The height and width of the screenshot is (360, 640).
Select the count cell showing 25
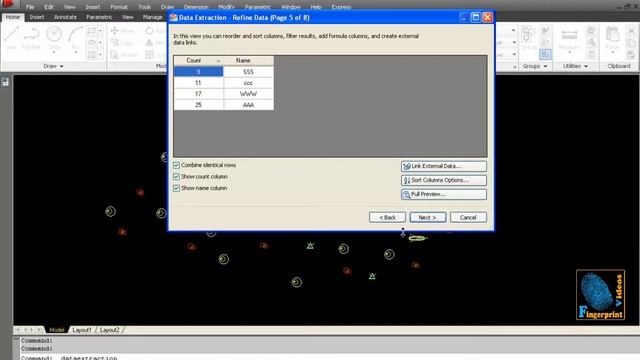tap(198, 105)
